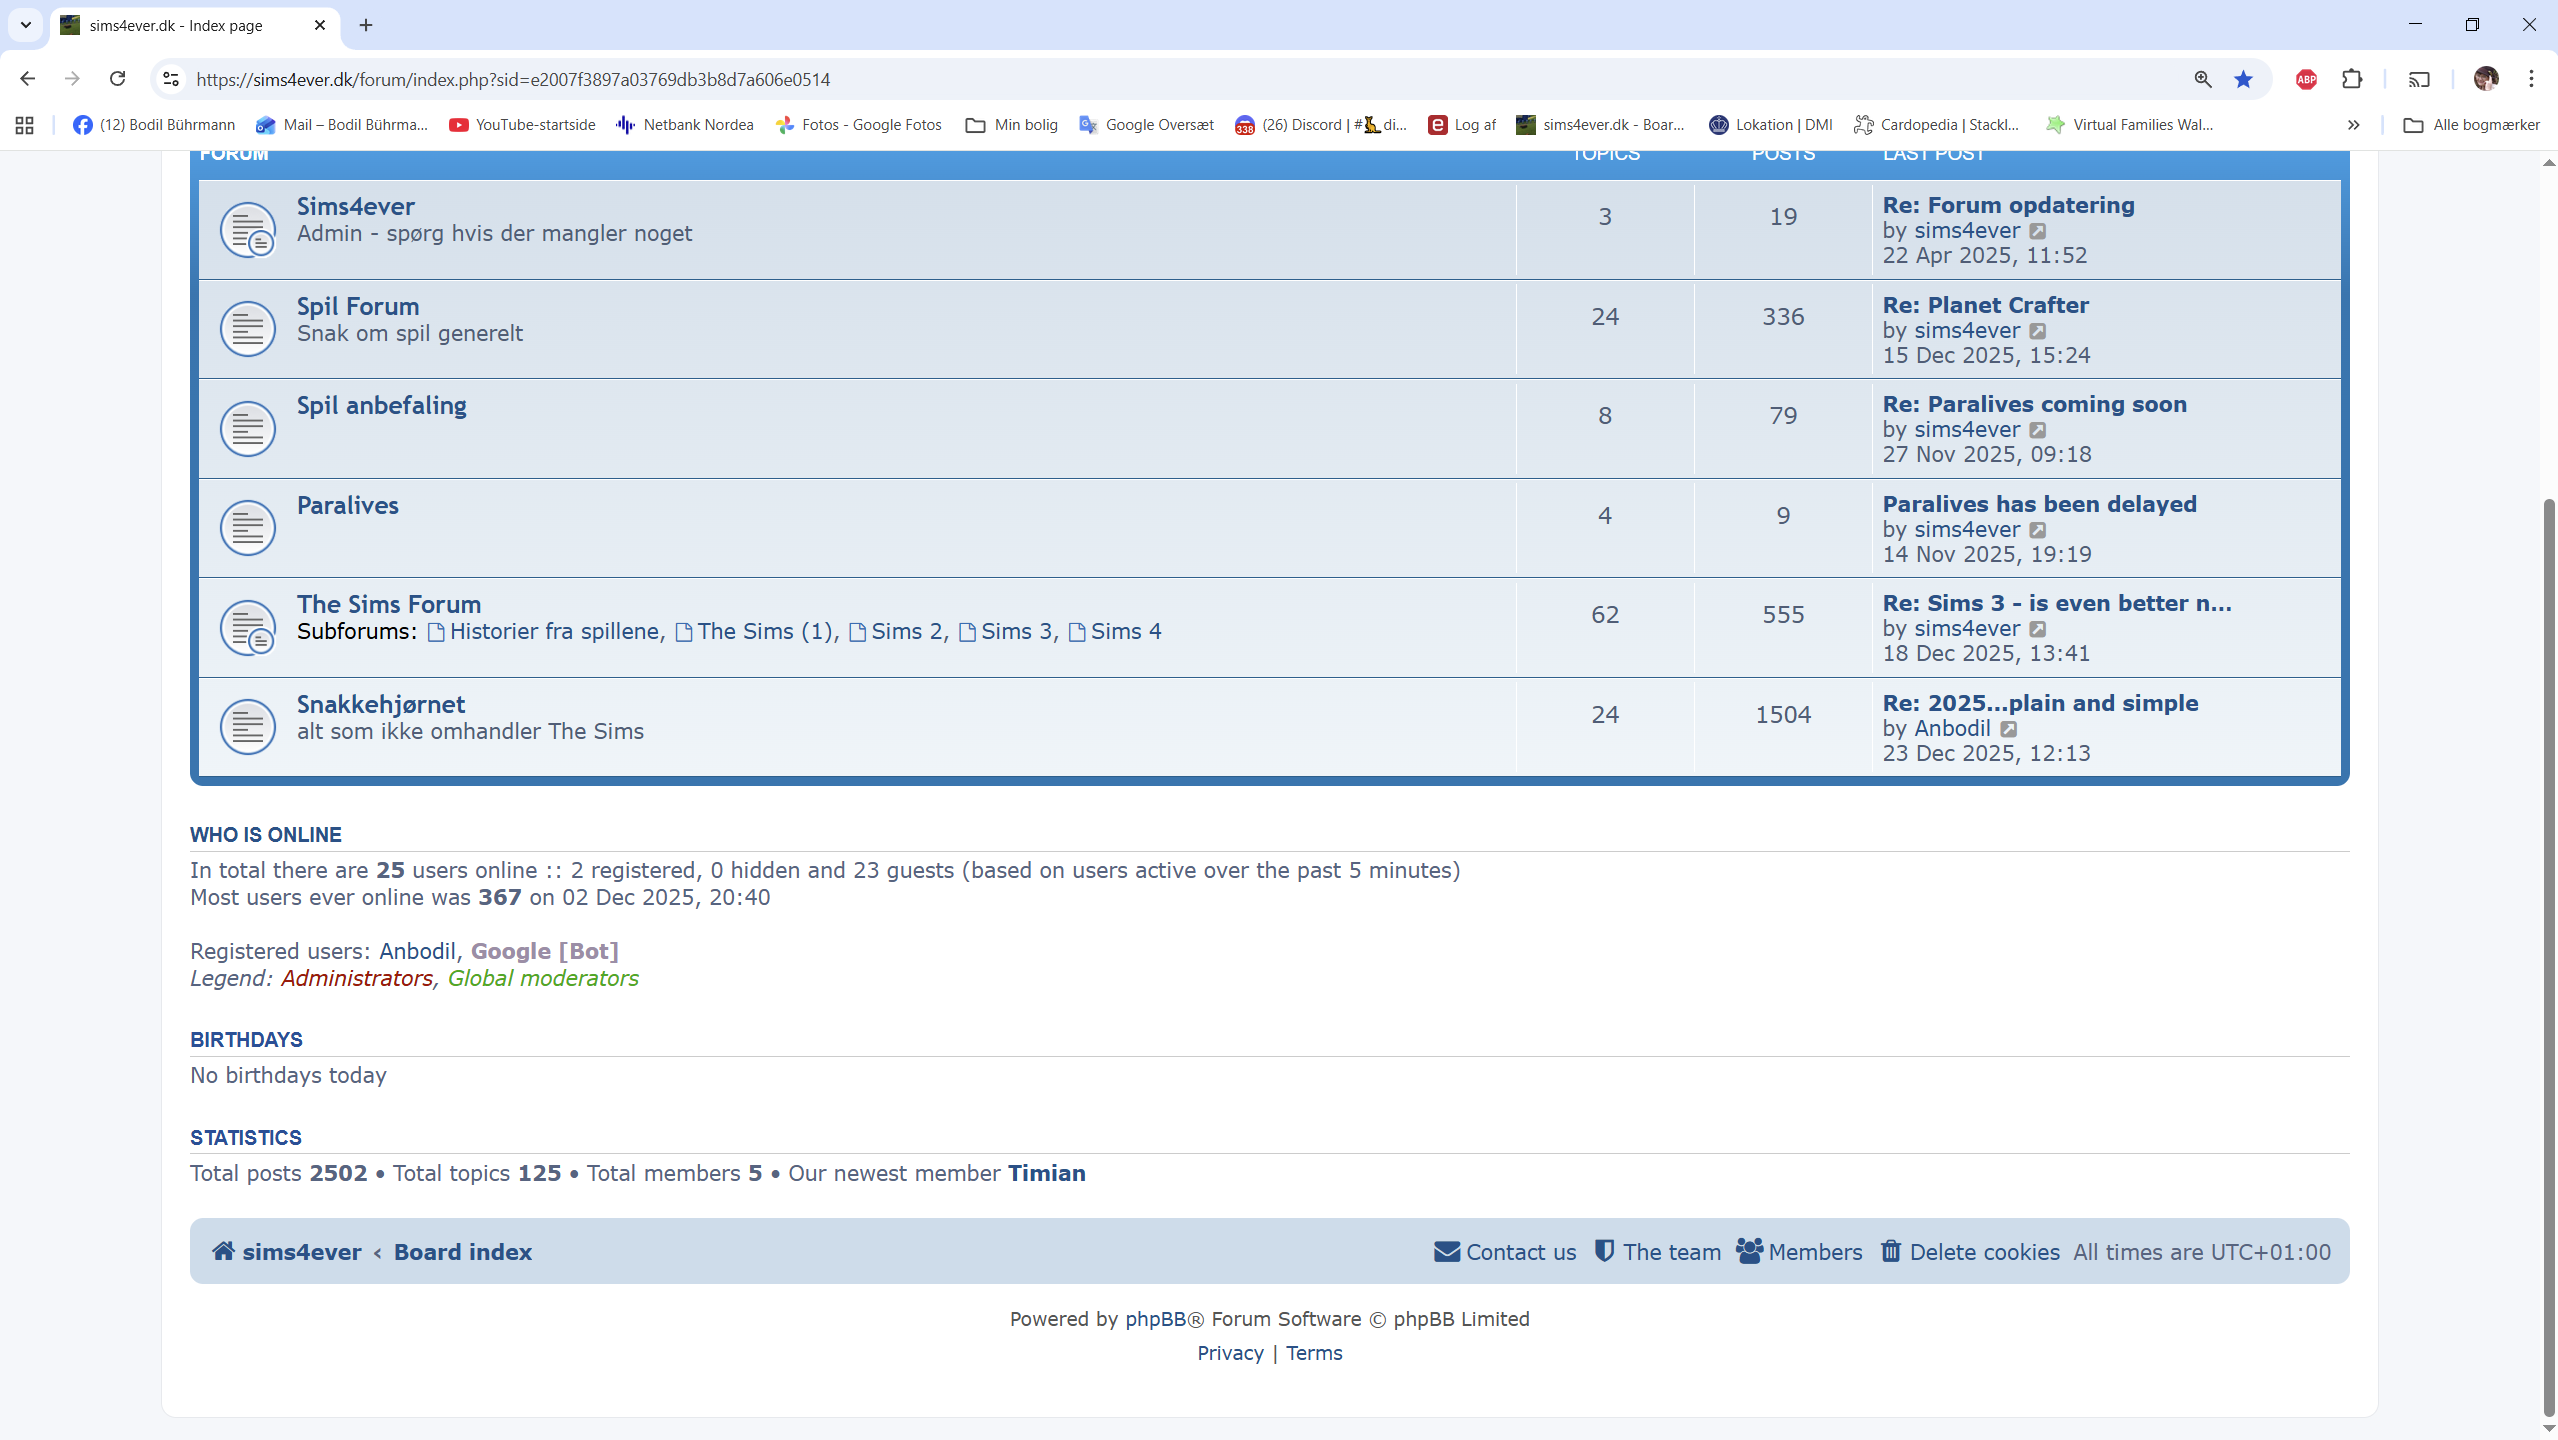Open the Chrome profile avatar
The image size is (2558, 1440).
pyautogui.click(x=2486, y=79)
